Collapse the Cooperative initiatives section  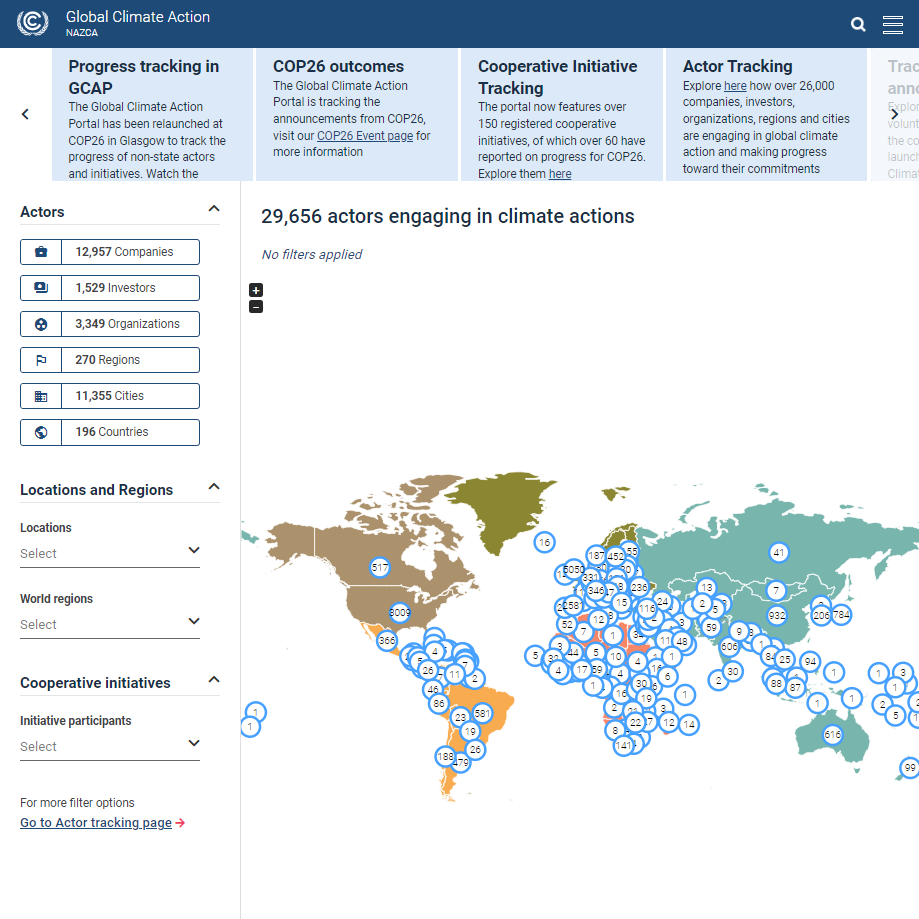pyautogui.click(x=213, y=681)
